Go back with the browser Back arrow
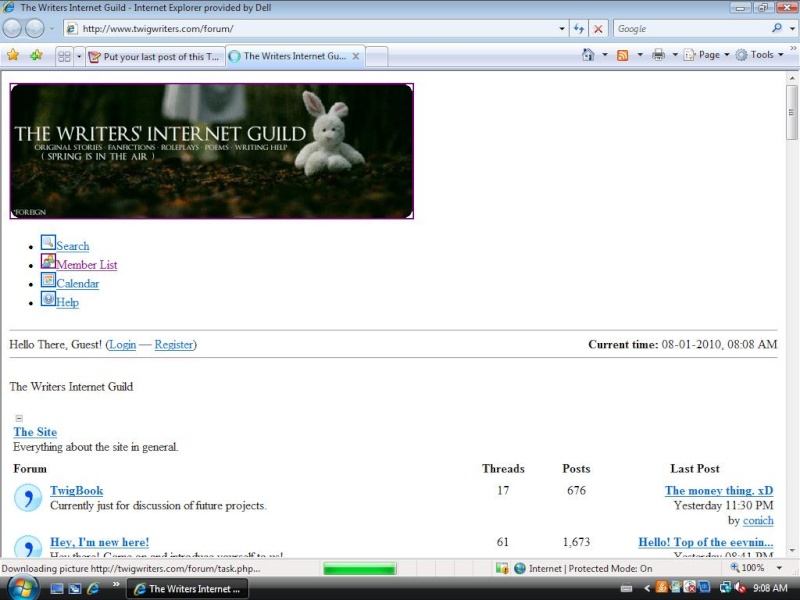 click(x=12, y=29)
